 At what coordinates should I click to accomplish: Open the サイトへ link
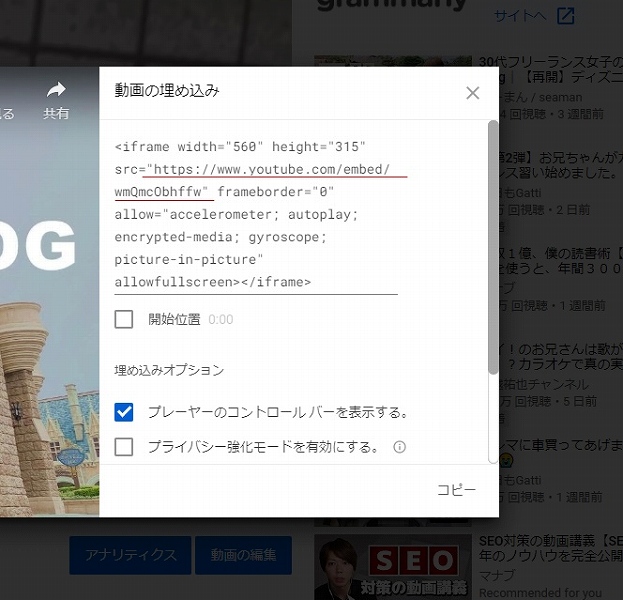(x=520, y=16)
